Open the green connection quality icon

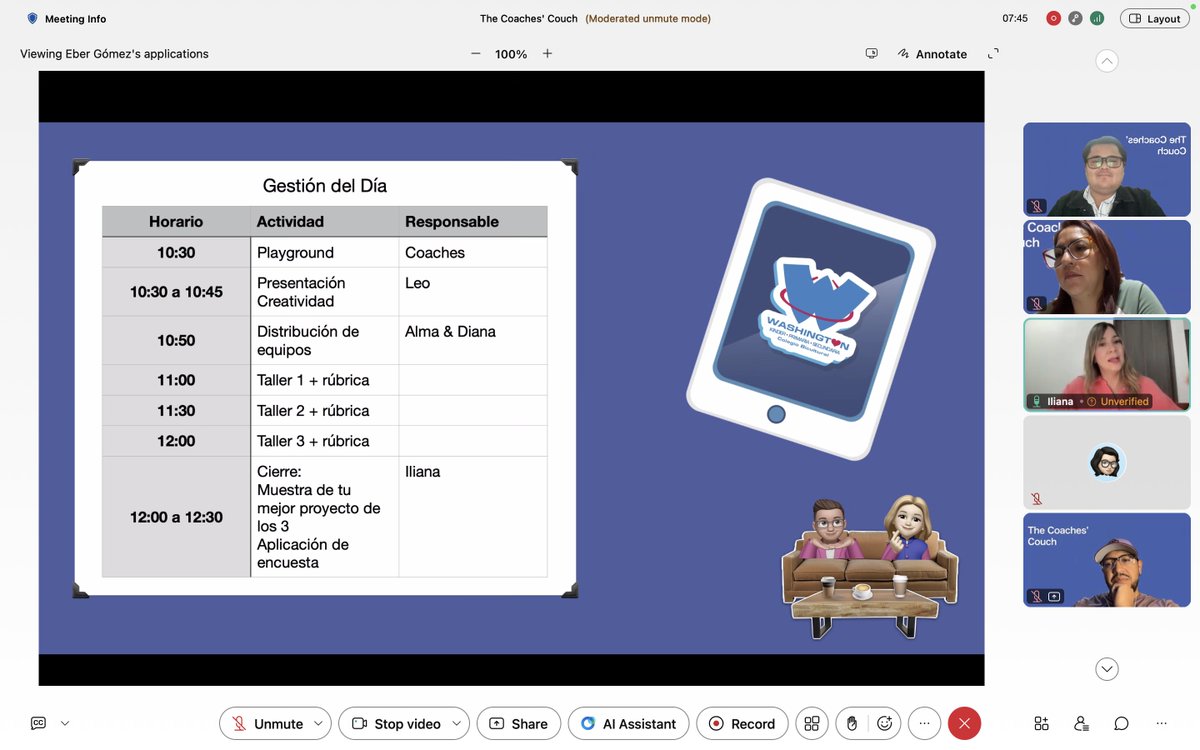(x=1097, y=18)
